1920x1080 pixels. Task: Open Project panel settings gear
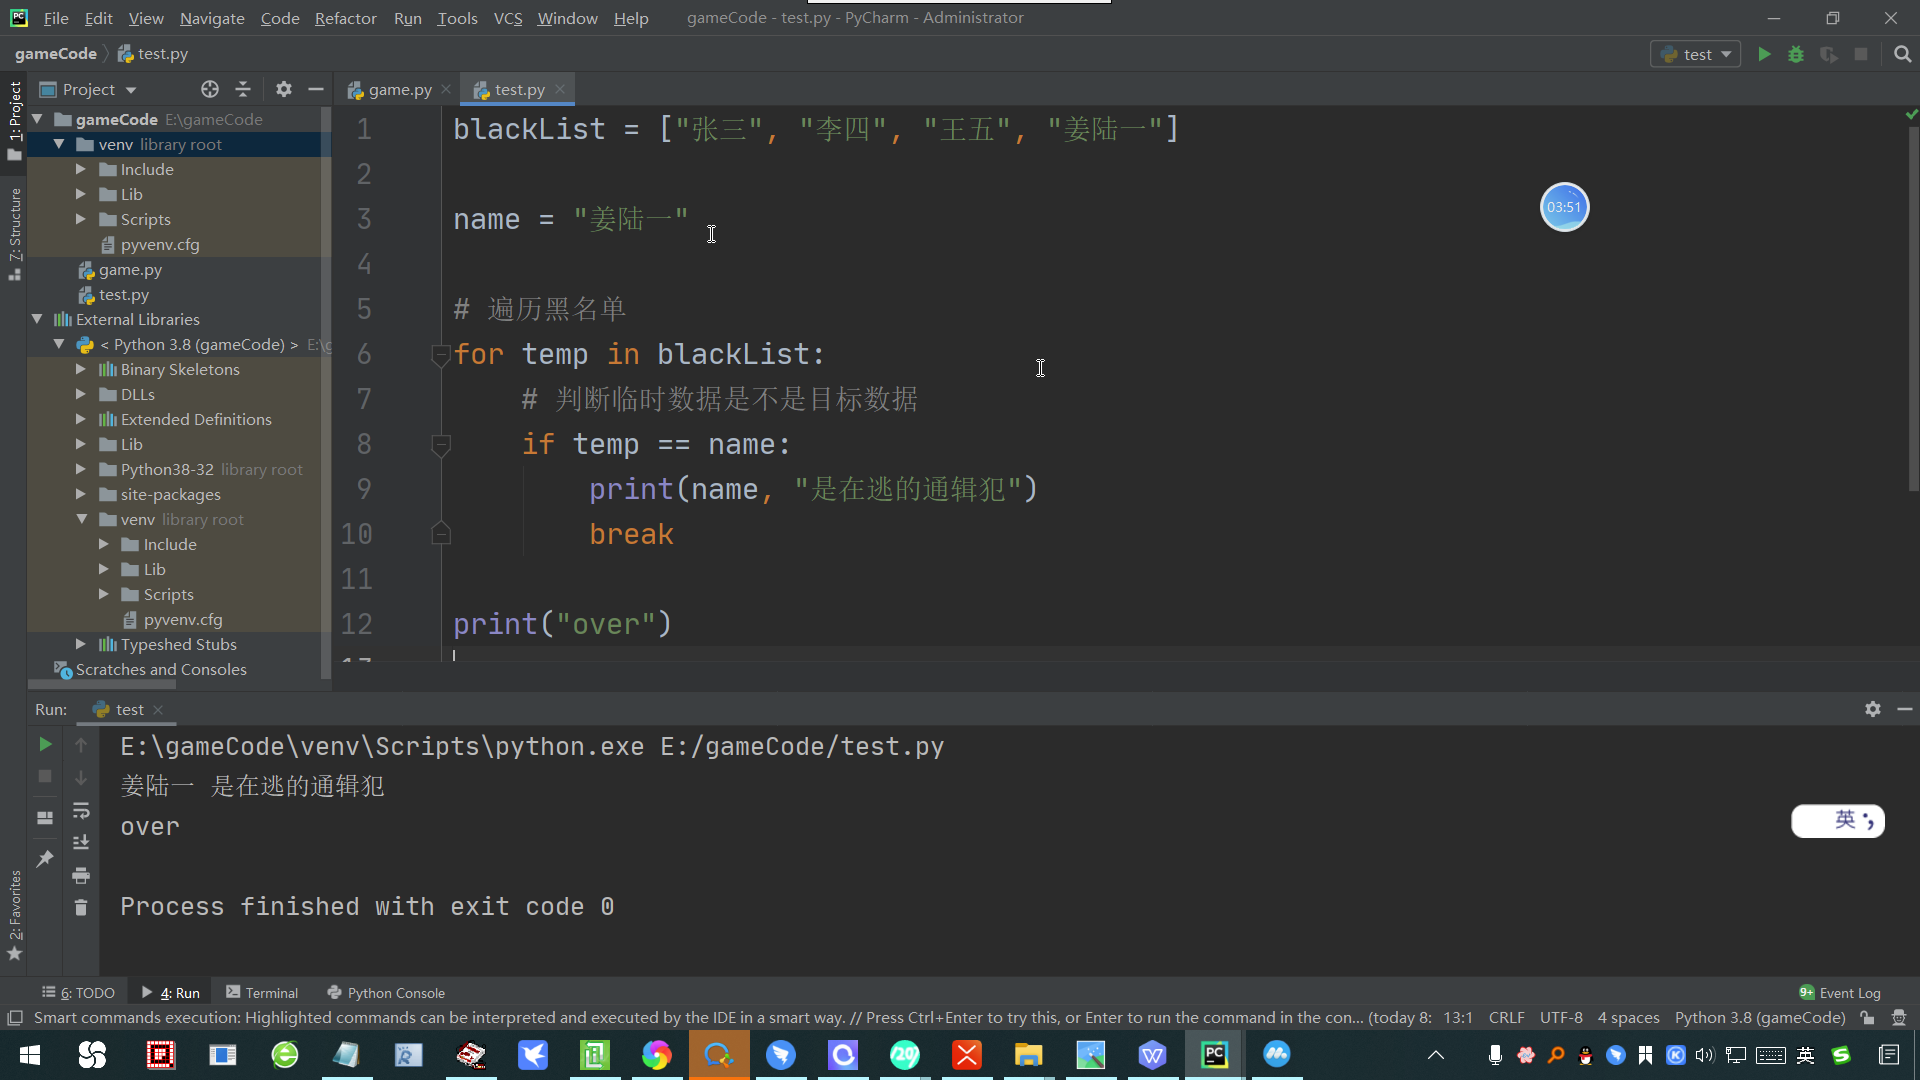coord(284,89)
